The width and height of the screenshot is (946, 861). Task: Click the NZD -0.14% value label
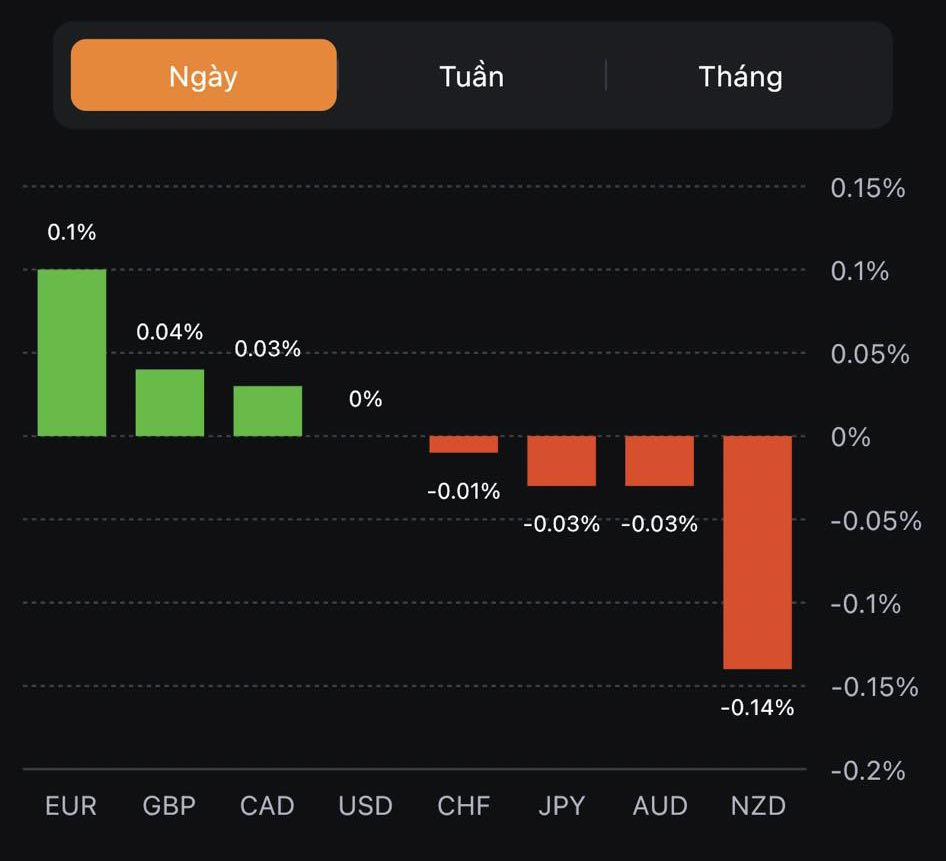pos(758,708)
